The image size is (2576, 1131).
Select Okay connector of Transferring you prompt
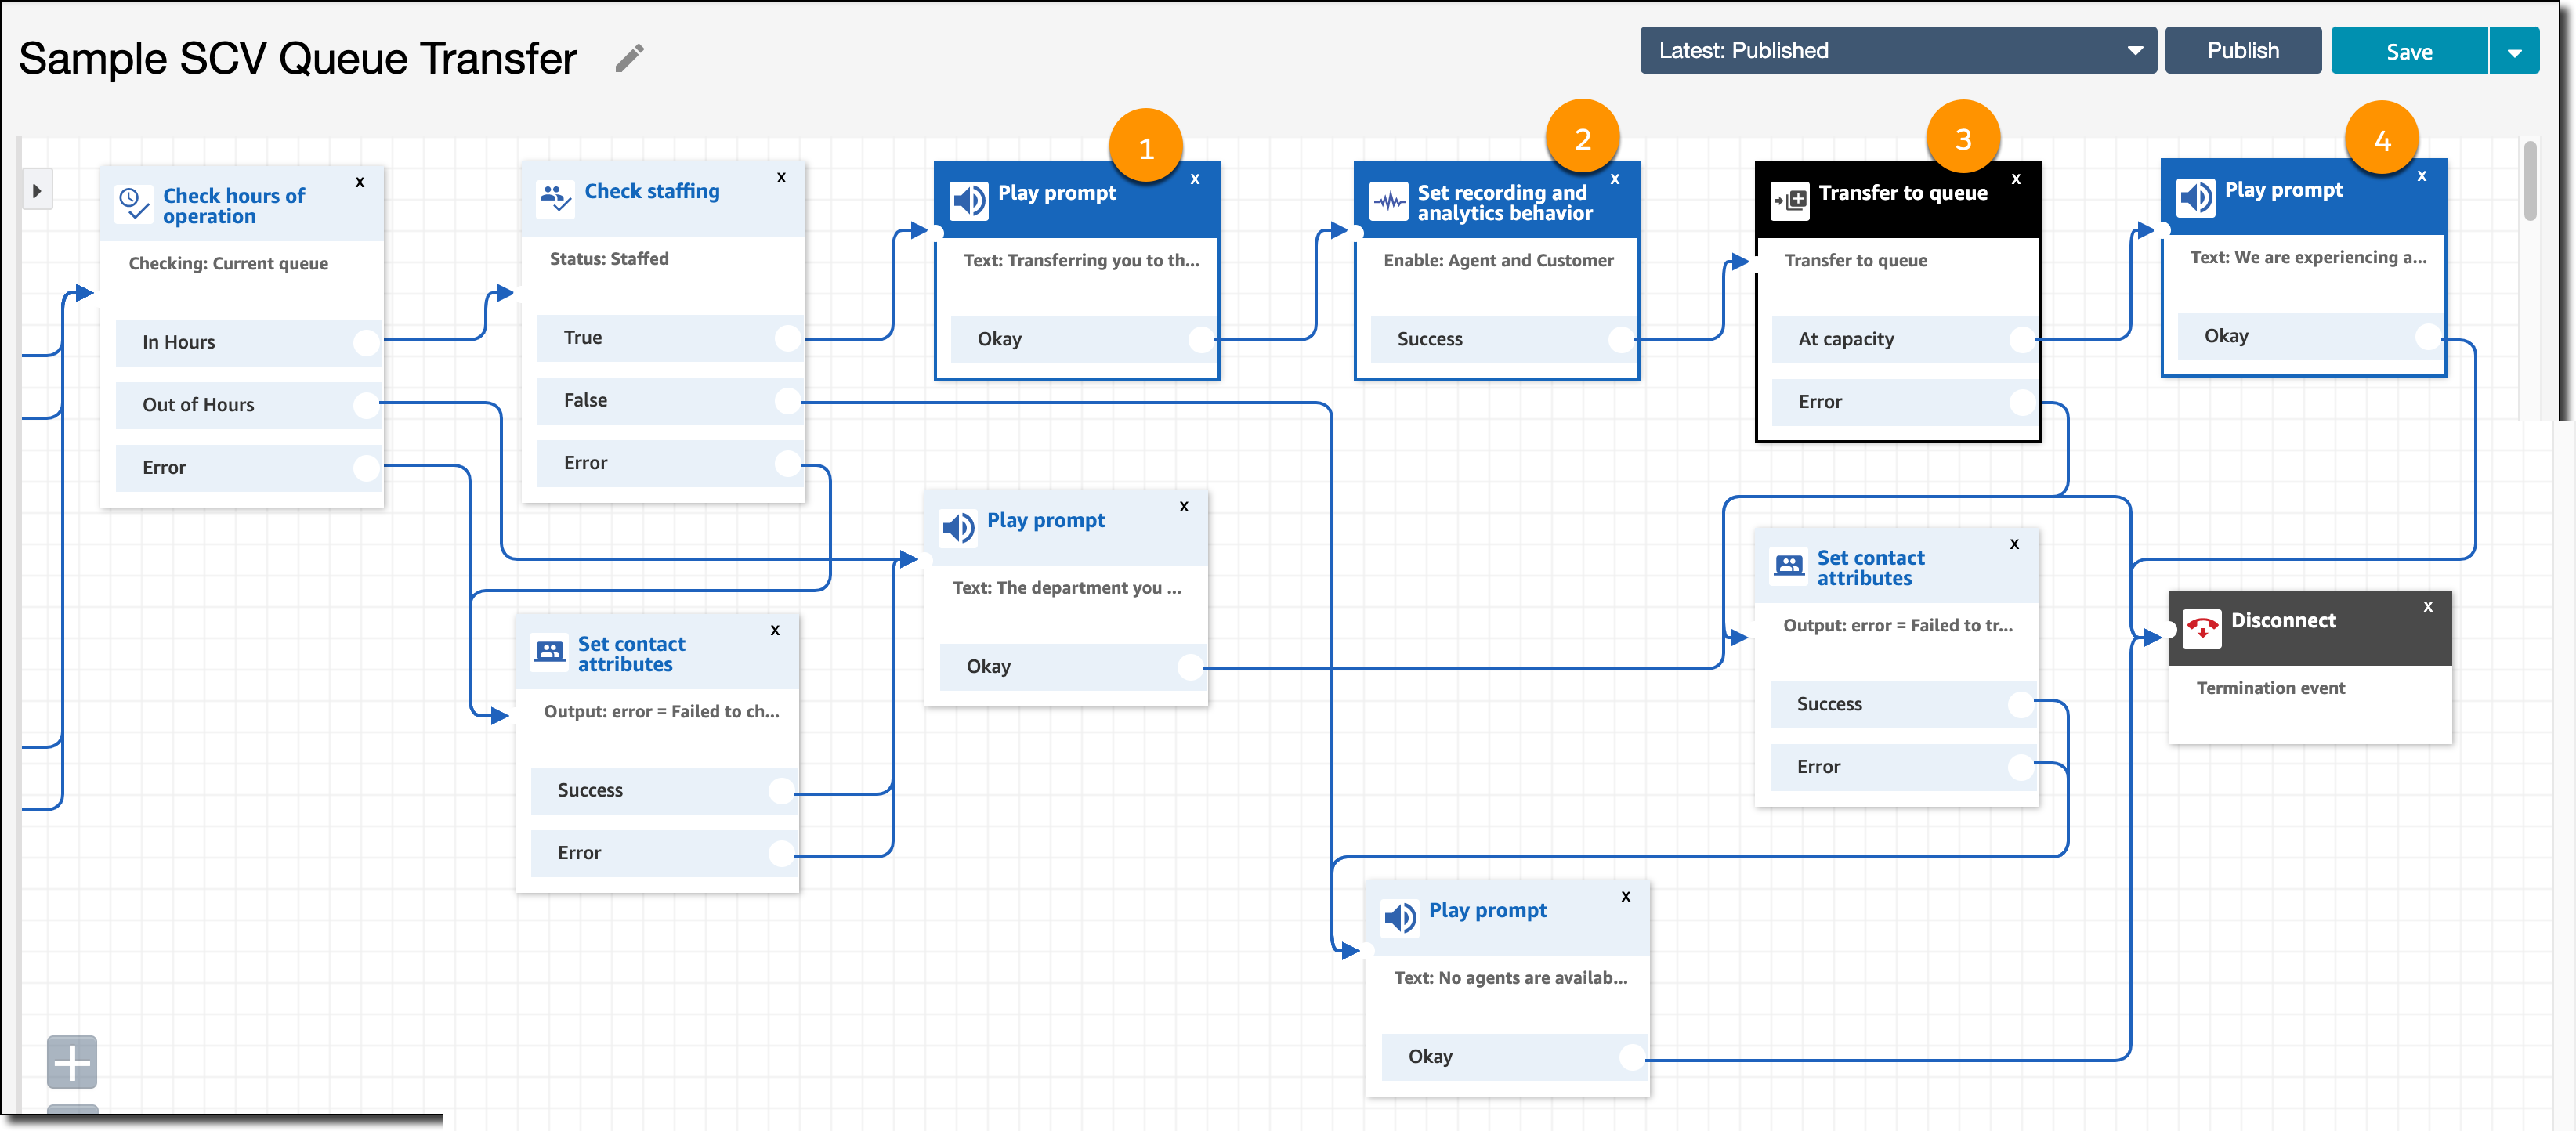point(1202,340)
